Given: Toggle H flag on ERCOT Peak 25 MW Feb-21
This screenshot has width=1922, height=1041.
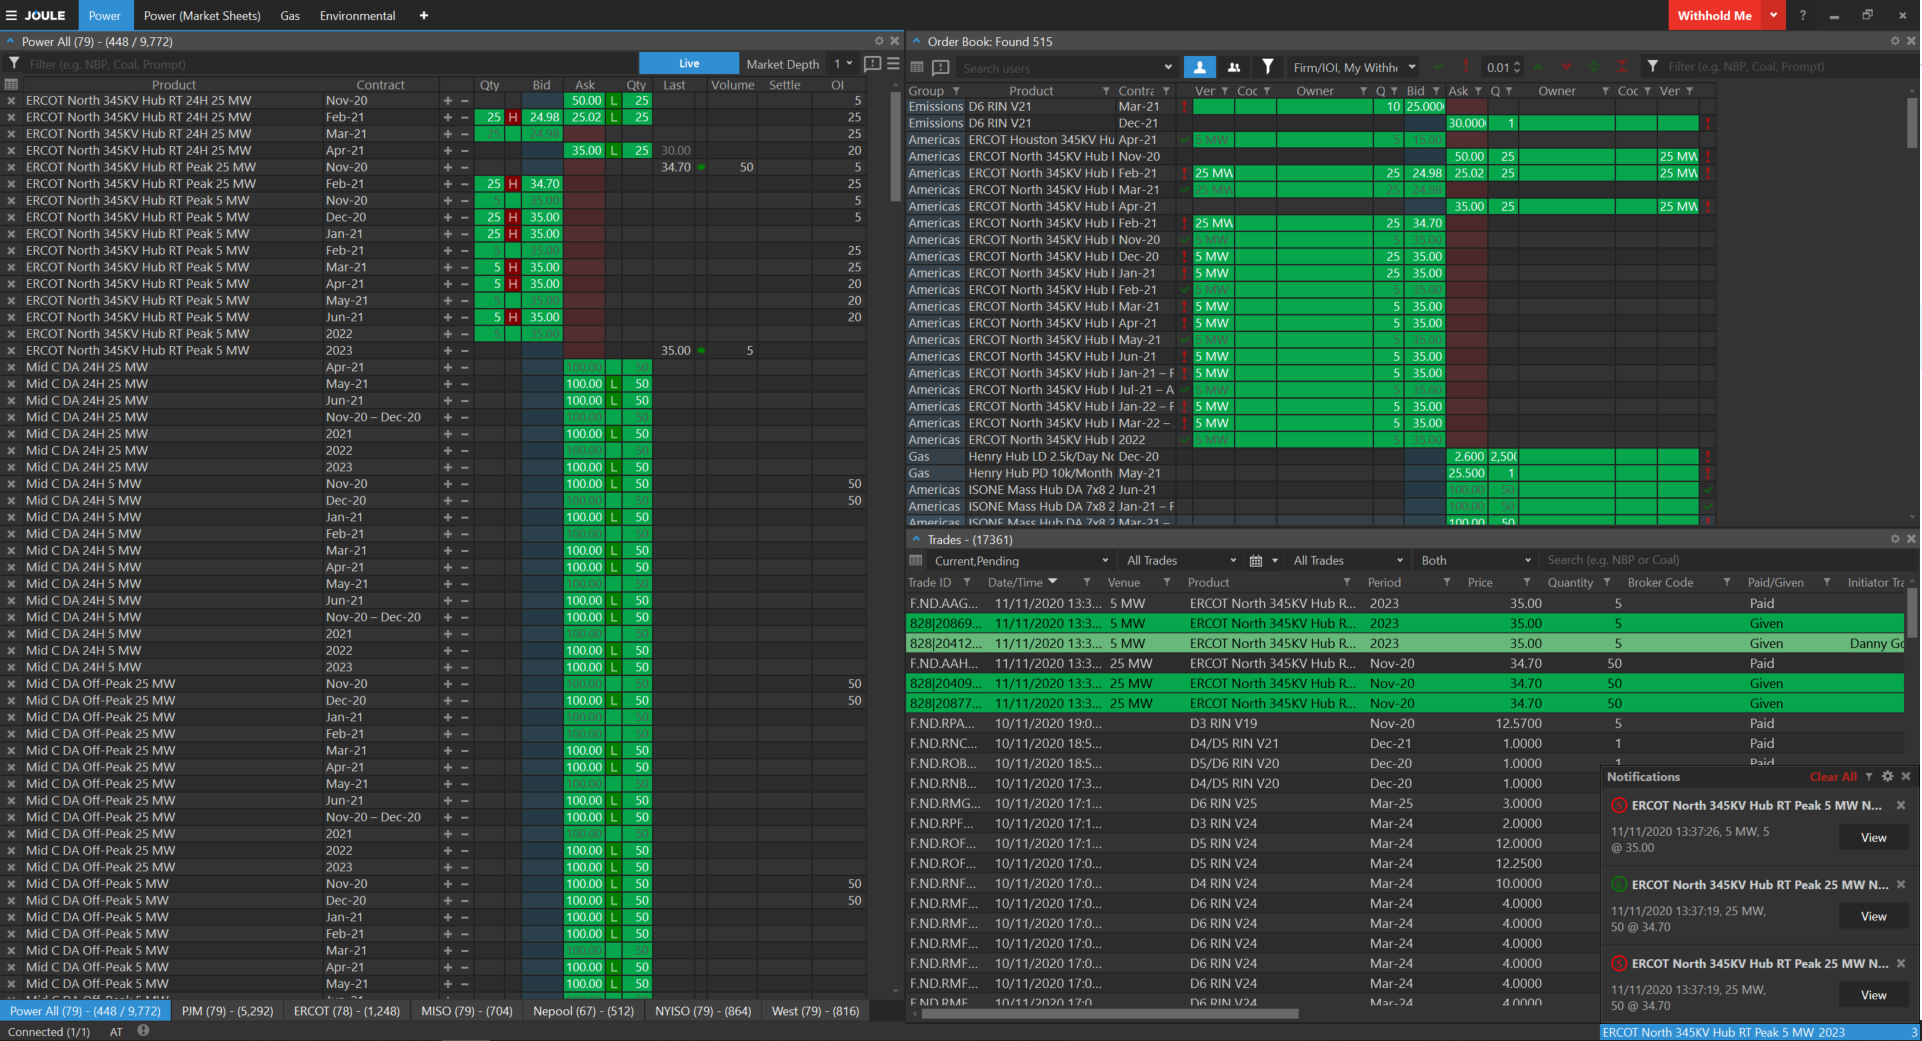Looking at the screenshot, I should tap(513, 184).
